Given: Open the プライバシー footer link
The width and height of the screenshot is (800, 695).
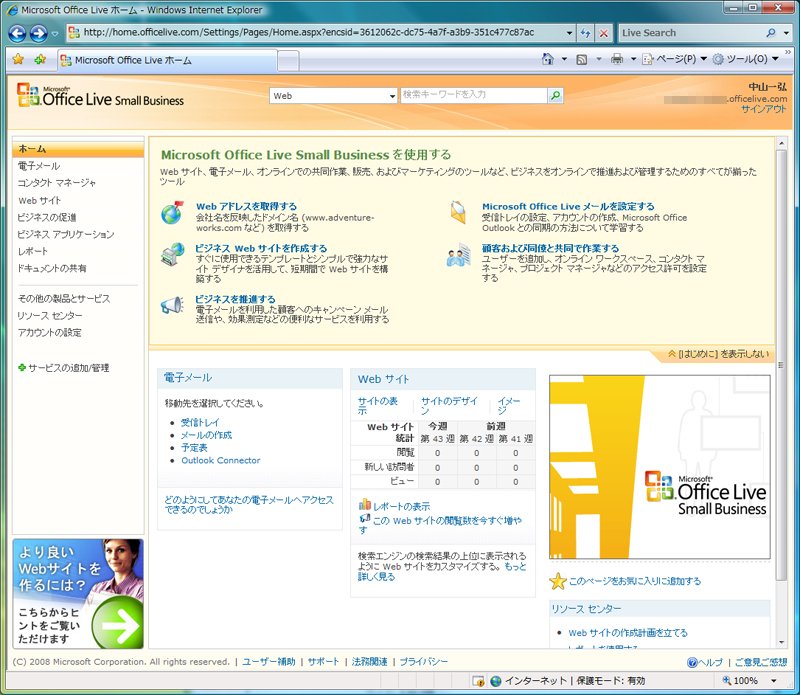Looking at the screenshot, I should 423,662.
